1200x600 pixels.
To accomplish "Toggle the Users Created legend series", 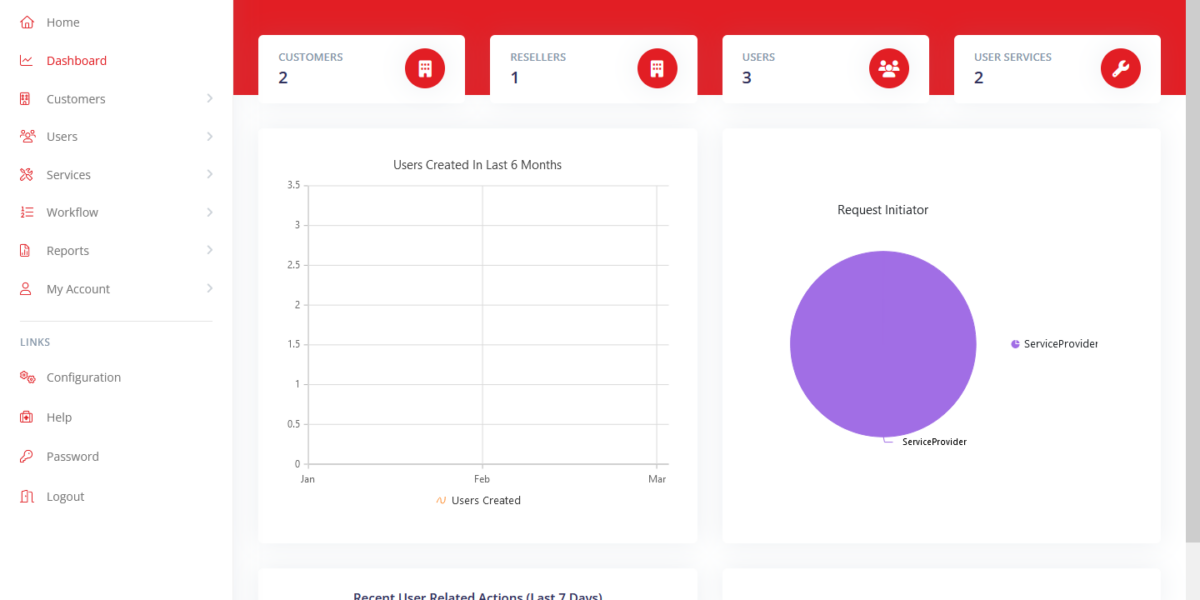I will click(478, 501).
